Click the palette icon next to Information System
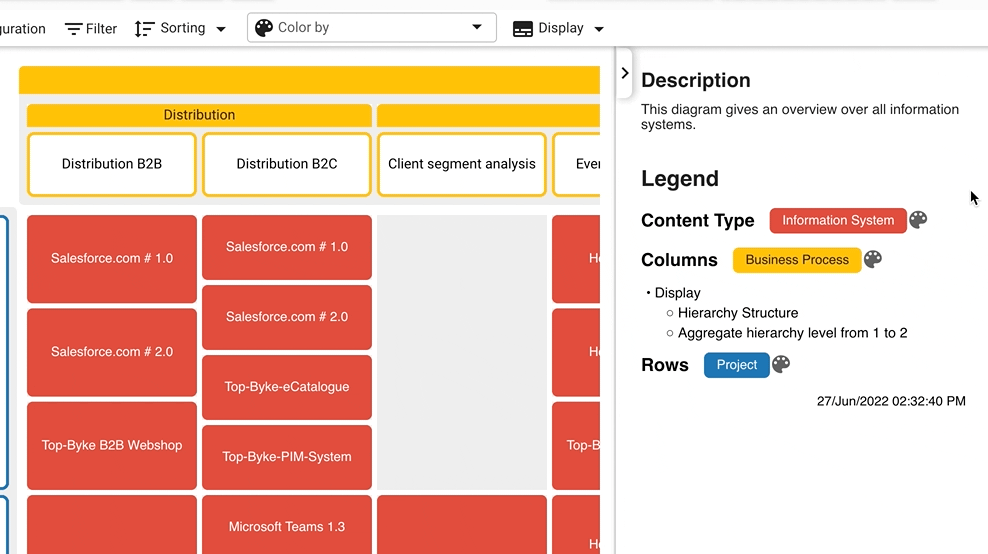This screenshot has width=988, height=554. 918,220
